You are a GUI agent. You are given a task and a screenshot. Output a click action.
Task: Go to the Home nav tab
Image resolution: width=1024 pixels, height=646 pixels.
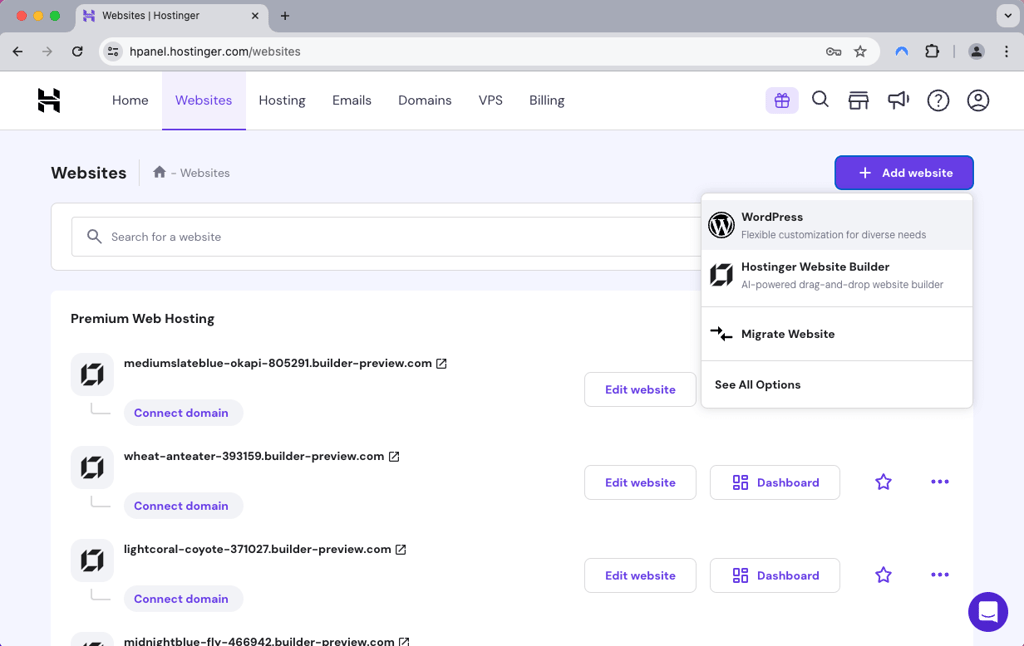click(130, 100)
